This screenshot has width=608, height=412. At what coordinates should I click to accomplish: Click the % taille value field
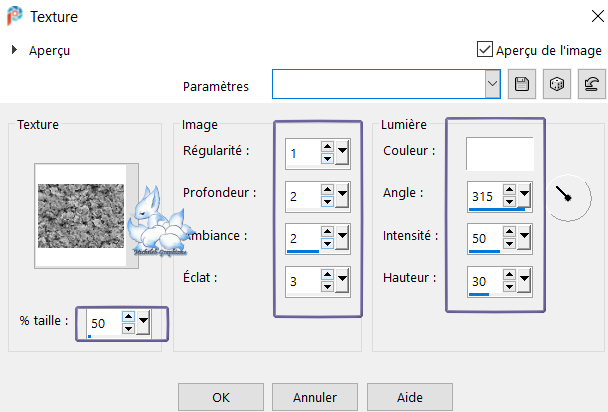coord(104,323)
